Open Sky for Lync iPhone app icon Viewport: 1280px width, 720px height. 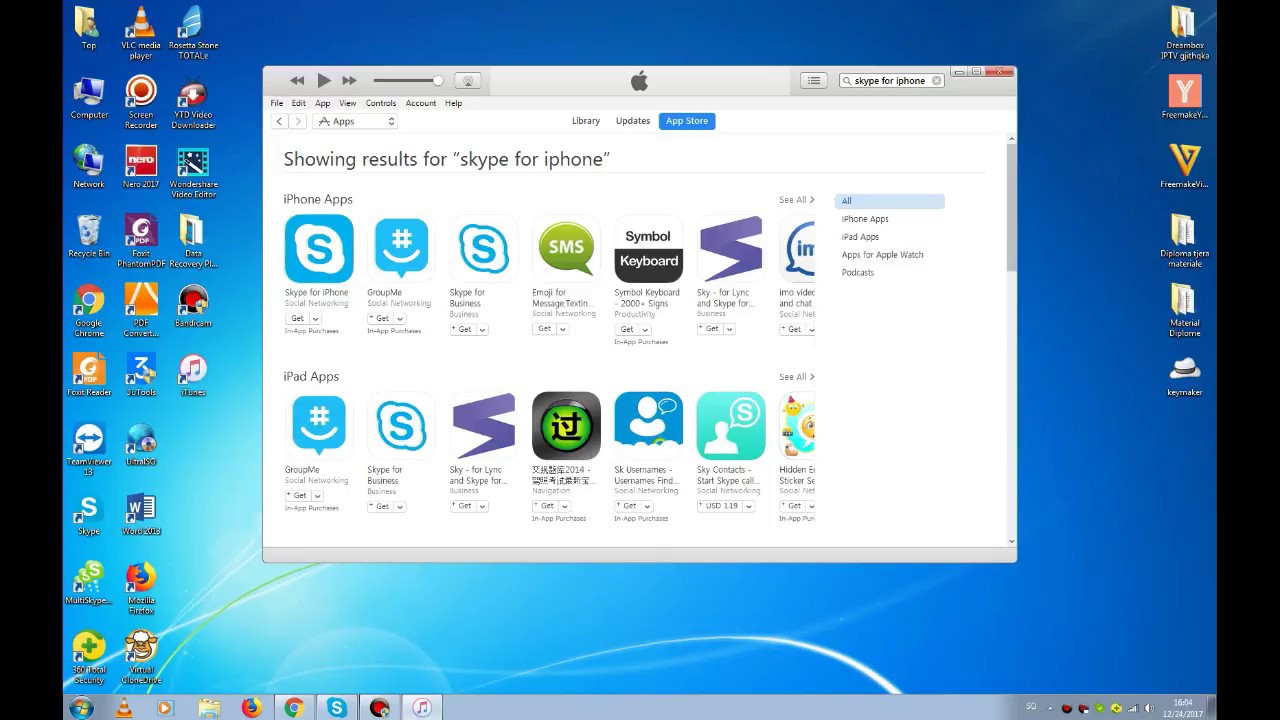[730, 249]
